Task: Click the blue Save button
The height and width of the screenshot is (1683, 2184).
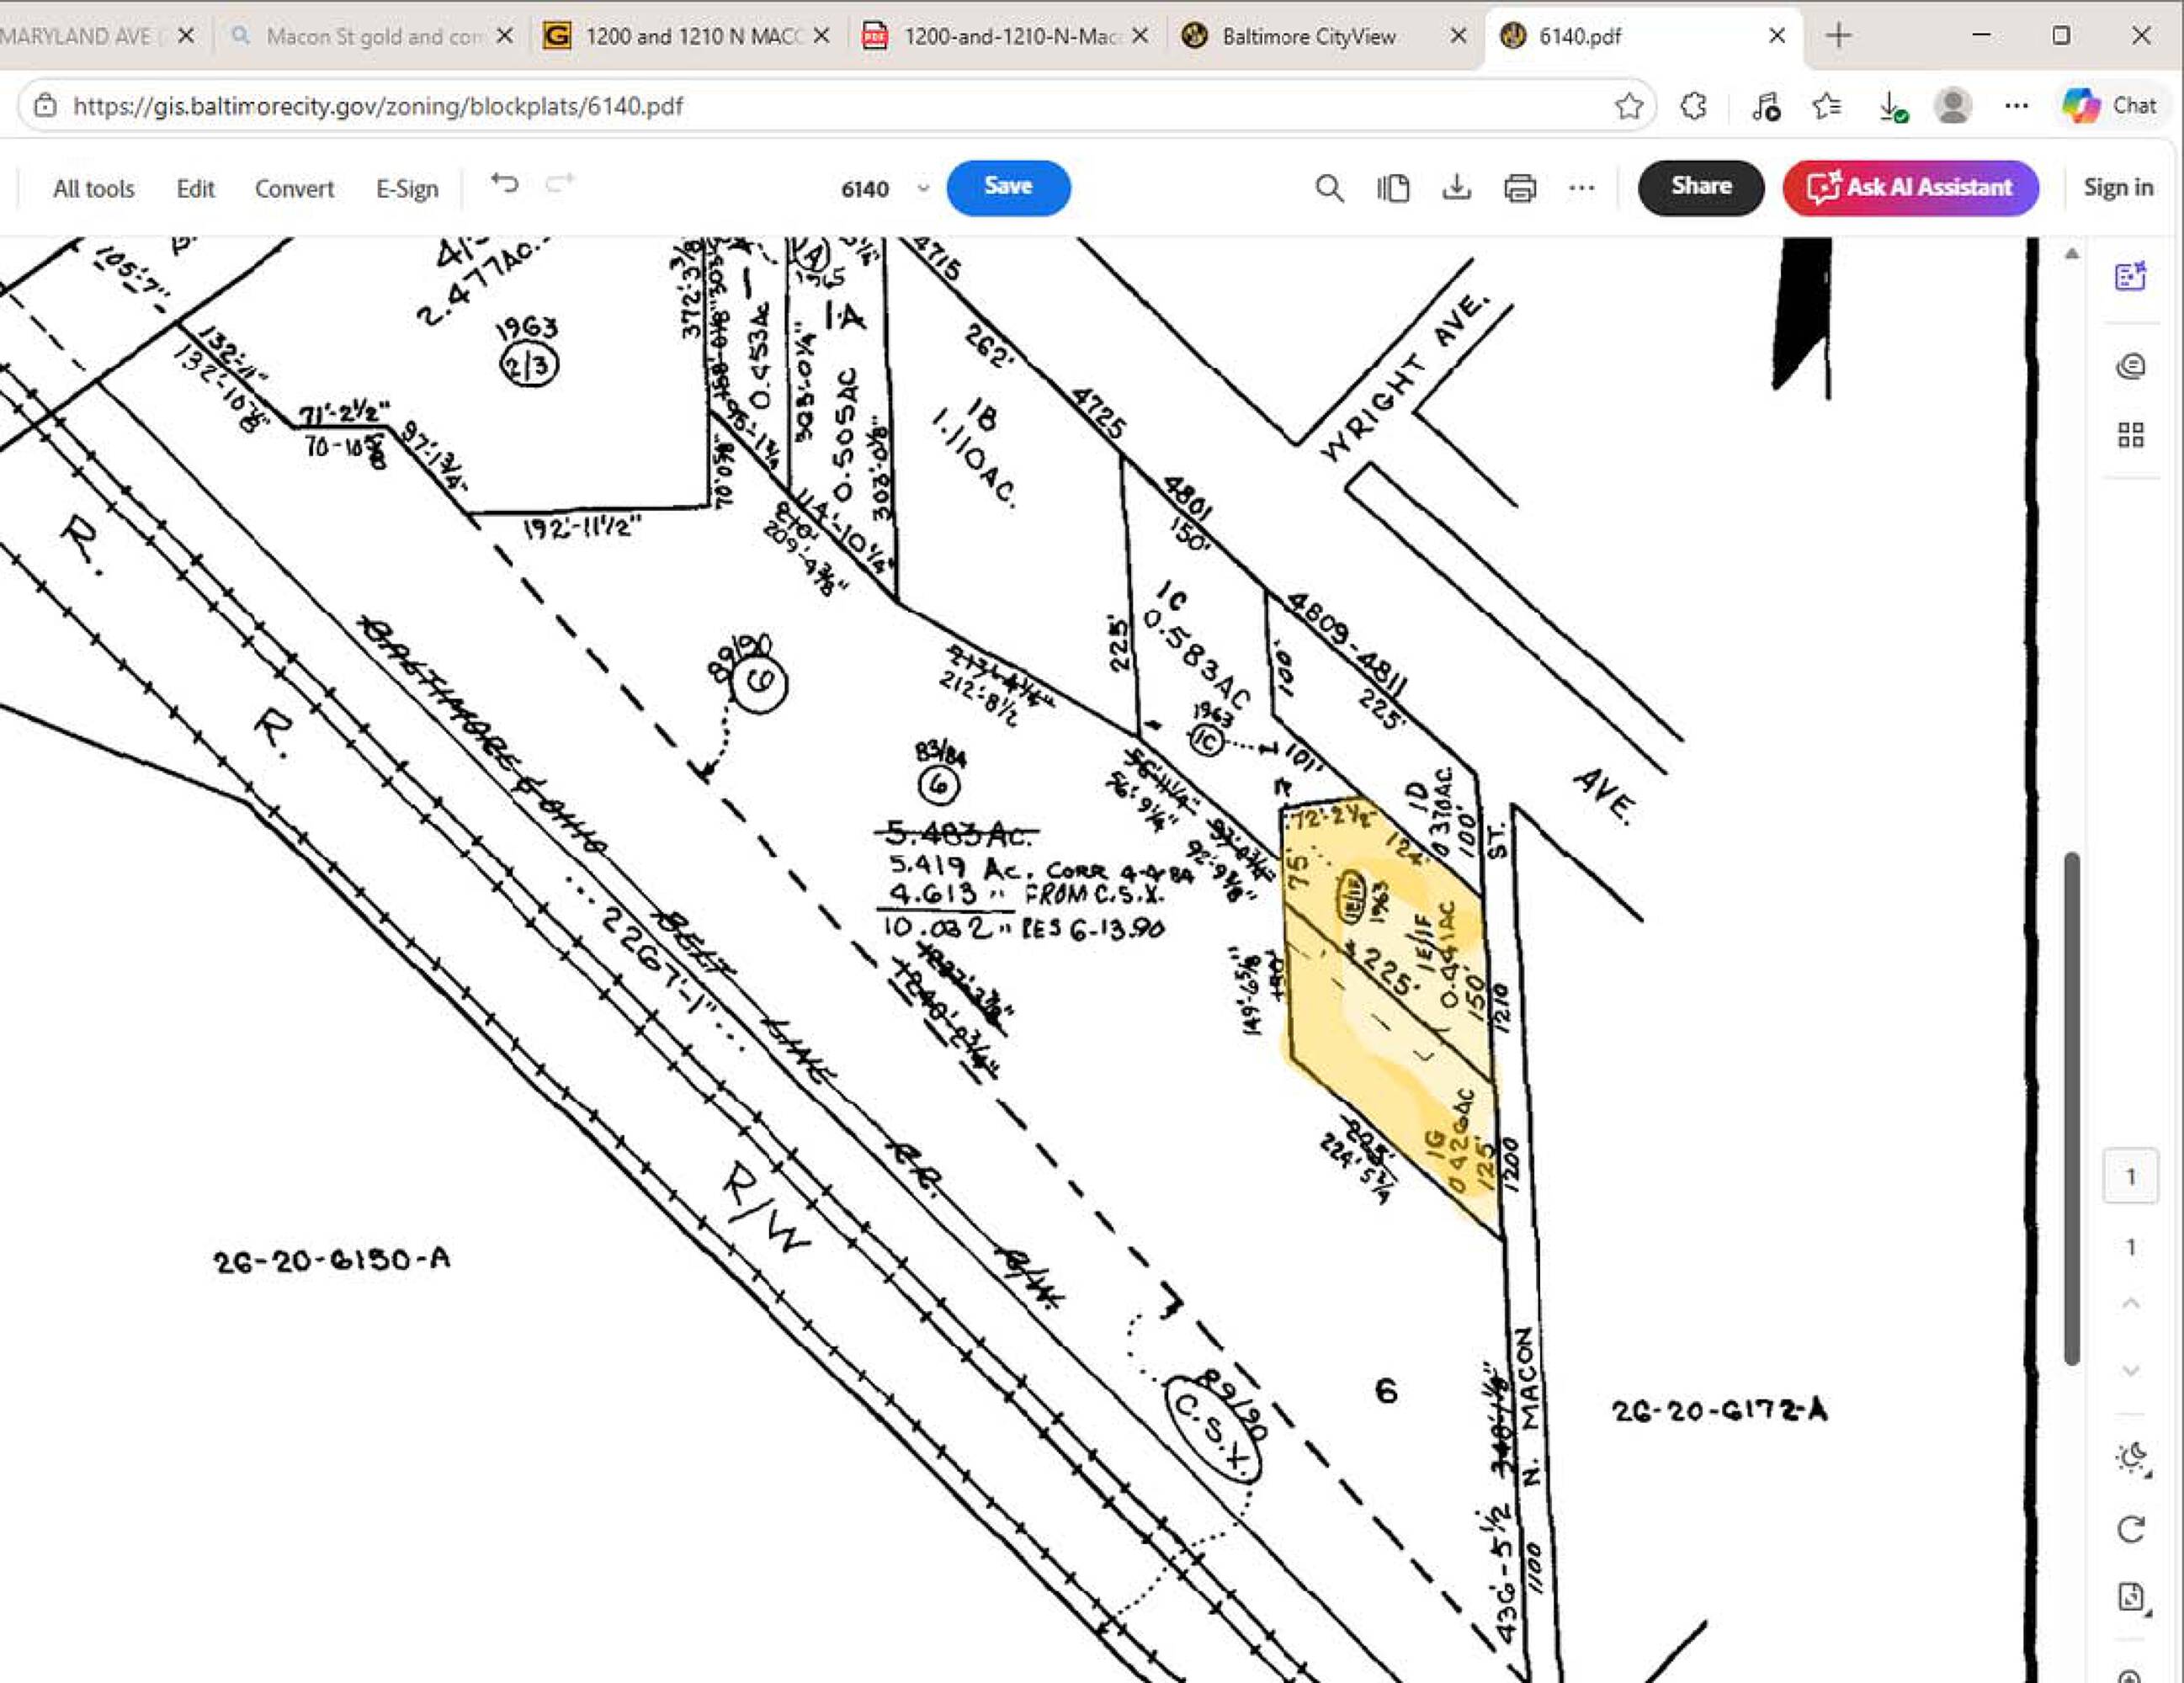Action: (x=1008, y=187)
